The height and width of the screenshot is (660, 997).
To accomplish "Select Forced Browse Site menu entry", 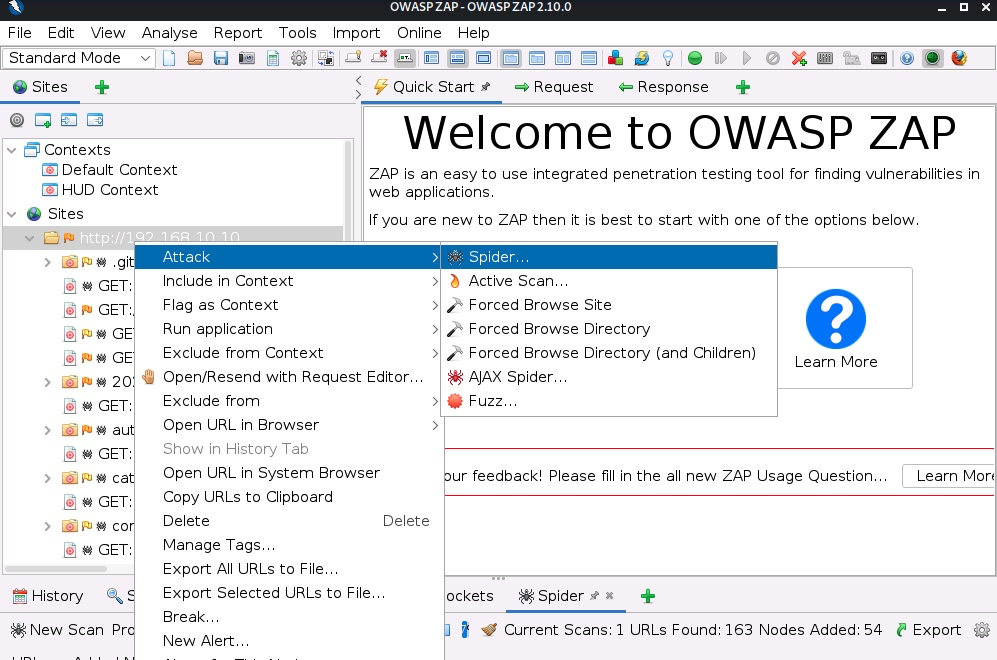I will (x=609, y=305).
